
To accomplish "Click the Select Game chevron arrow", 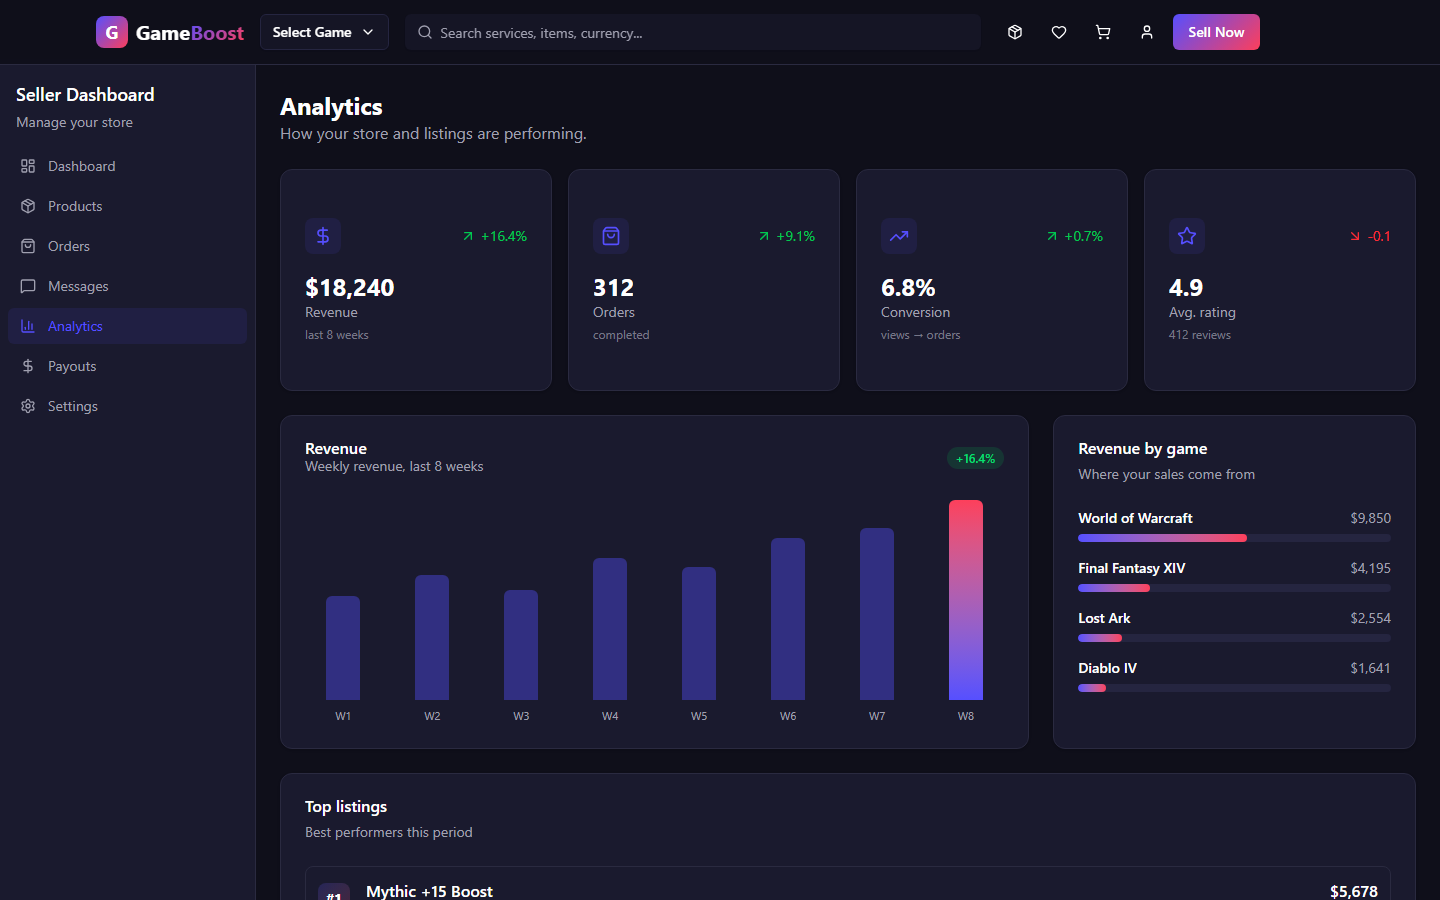I will point(368,32).
